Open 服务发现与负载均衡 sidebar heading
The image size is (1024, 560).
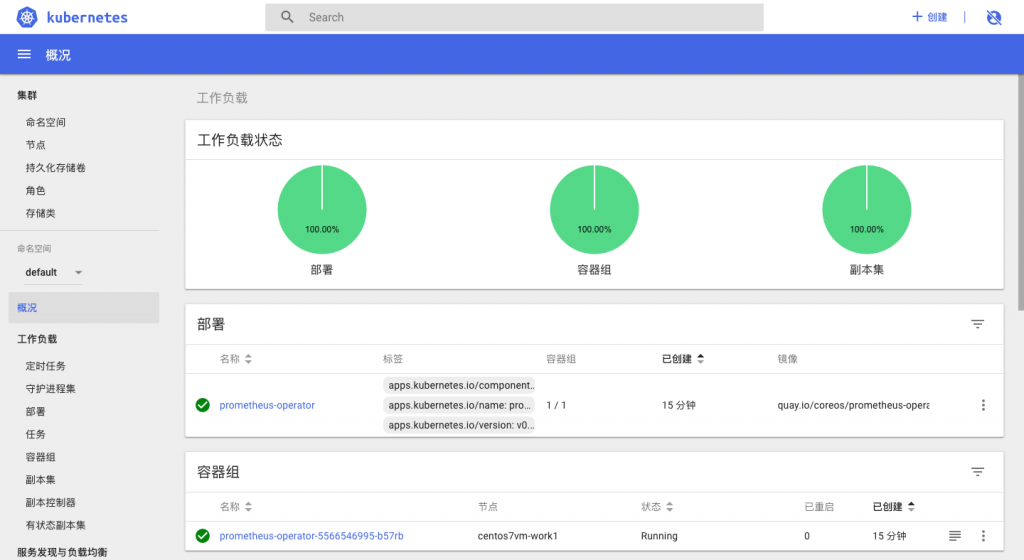62,552
